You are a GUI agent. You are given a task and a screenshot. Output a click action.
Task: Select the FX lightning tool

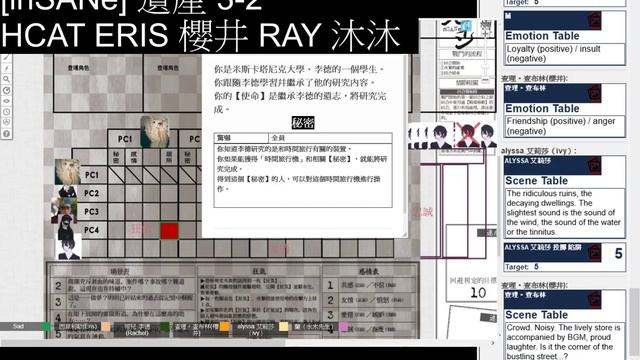6,68
